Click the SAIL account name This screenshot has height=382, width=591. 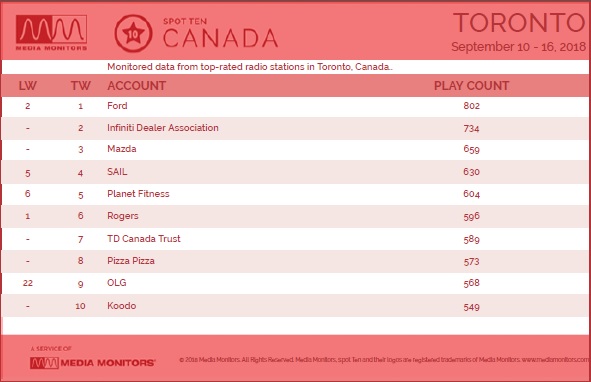[x=117, y=172]
